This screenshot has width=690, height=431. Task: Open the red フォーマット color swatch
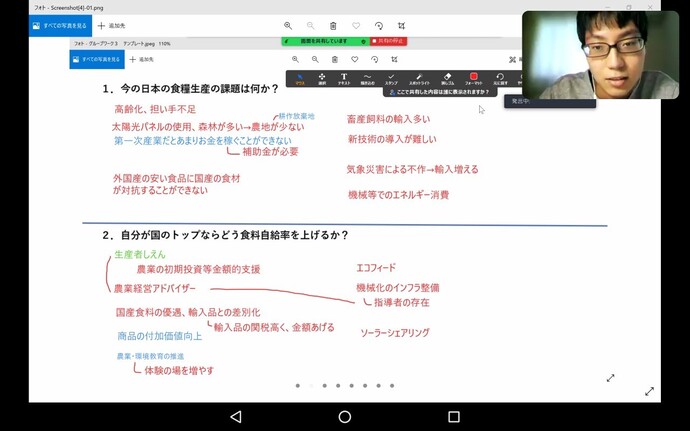(x=474, y=78)
